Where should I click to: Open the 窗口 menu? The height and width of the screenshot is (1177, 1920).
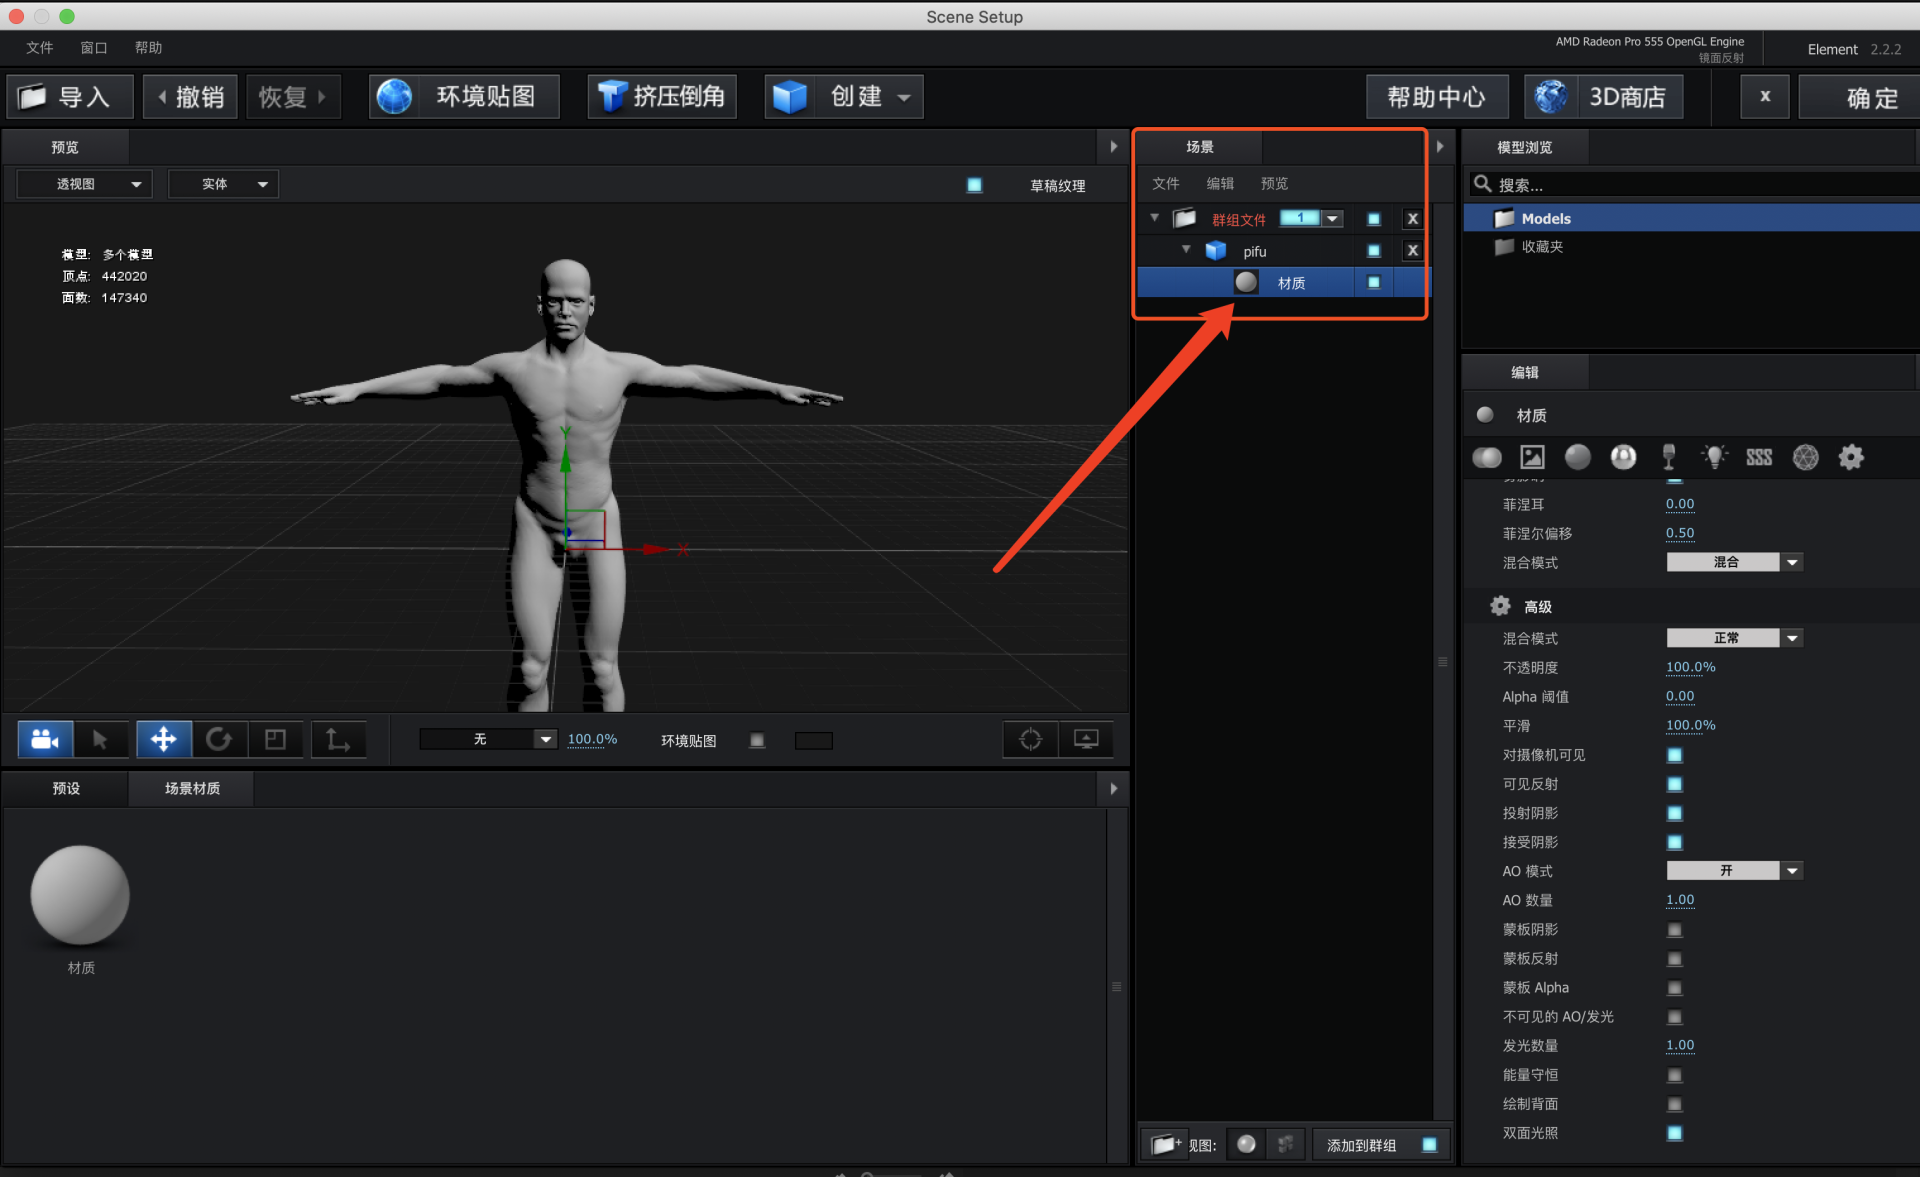click(94, 48)
